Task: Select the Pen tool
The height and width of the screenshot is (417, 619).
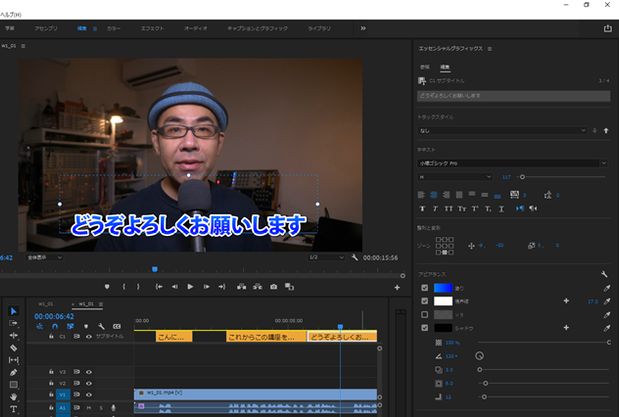Action: coord(13,372)
